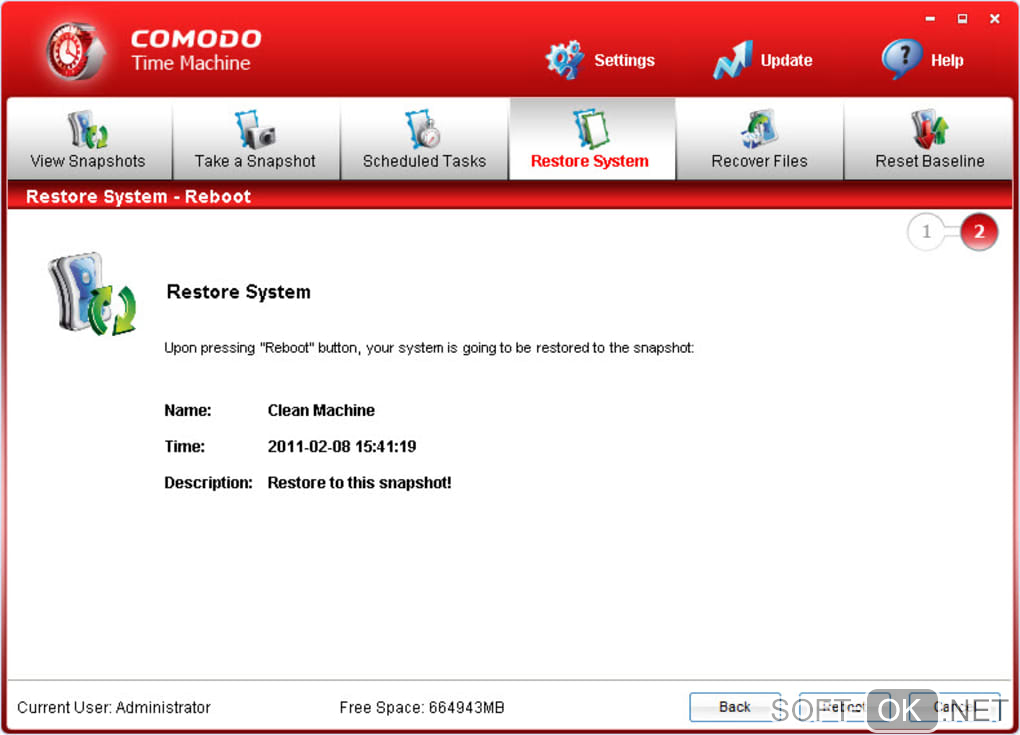Click the Settings text link
Screen dimensions: 1020x735
point(624,60)
